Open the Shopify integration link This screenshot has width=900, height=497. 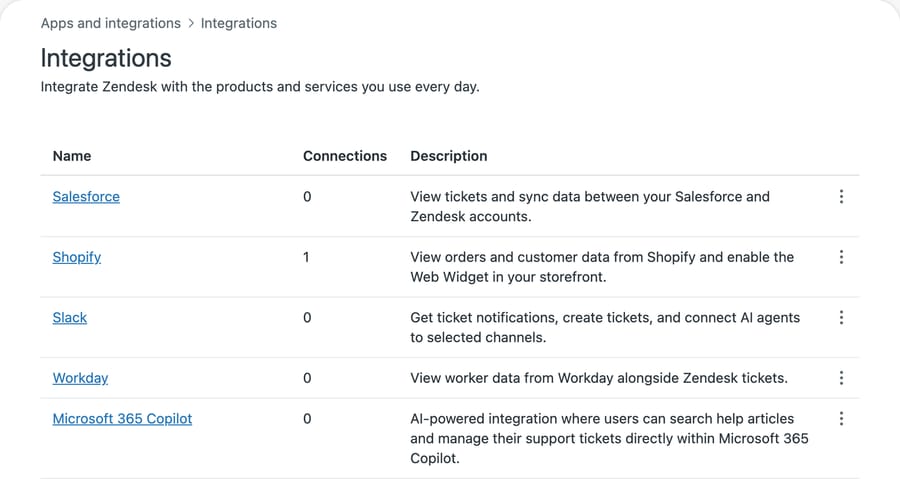click(x=77, y=257)
